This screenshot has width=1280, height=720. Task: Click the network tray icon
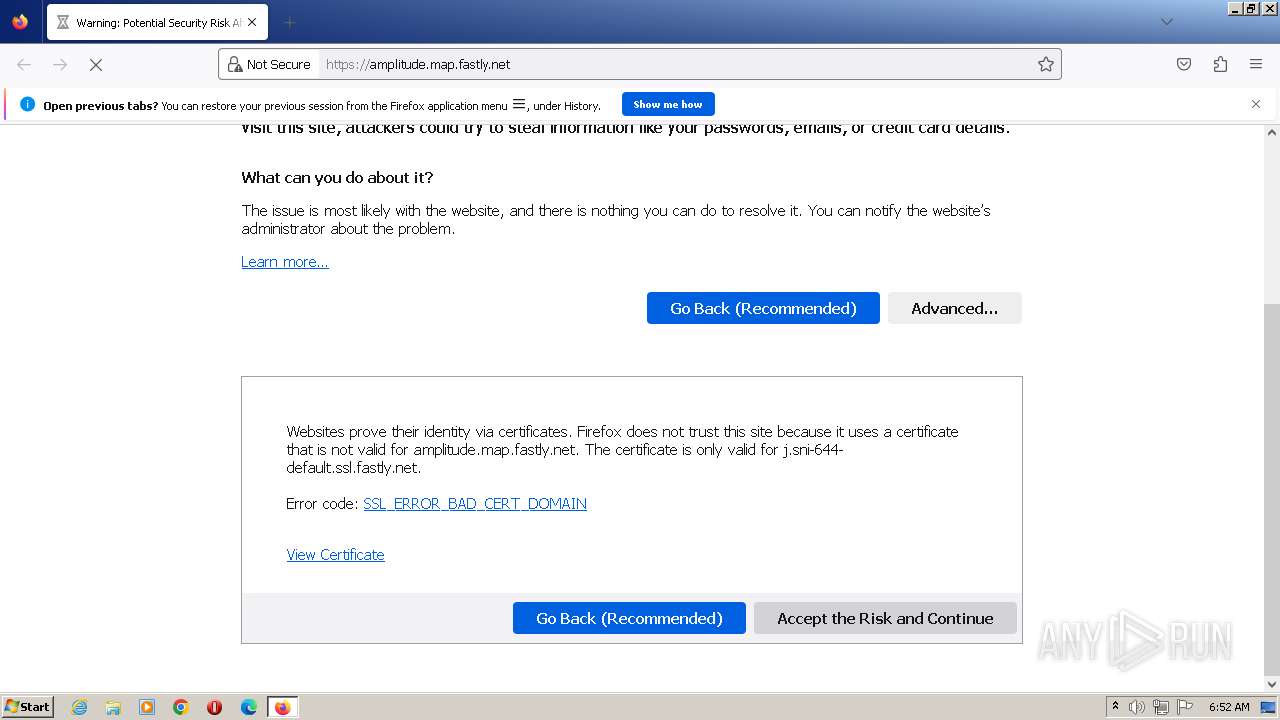click(1161, 707)
